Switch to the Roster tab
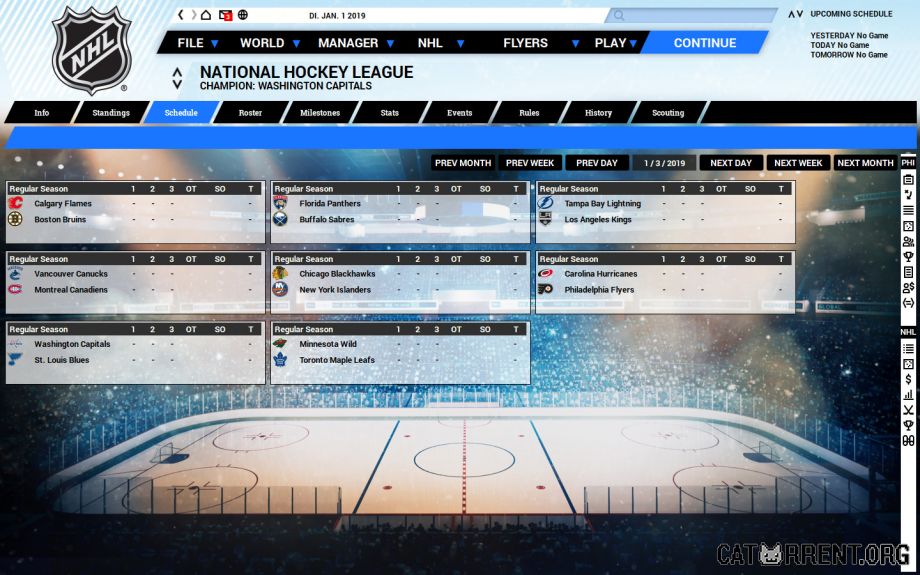920x575 pixels. (251, 113)
